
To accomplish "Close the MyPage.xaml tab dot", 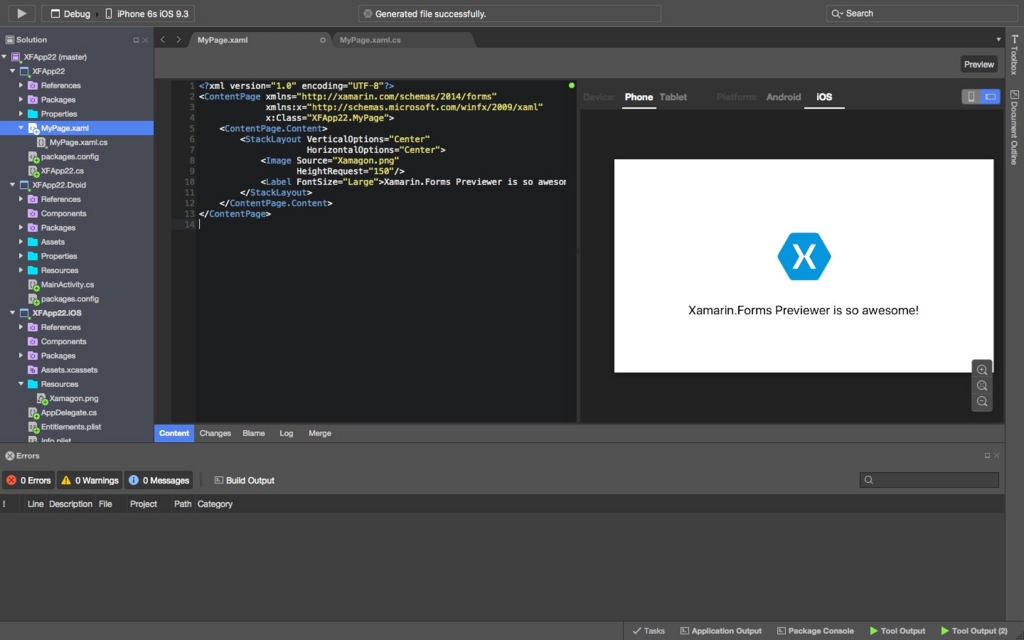I will coord(323,40).
